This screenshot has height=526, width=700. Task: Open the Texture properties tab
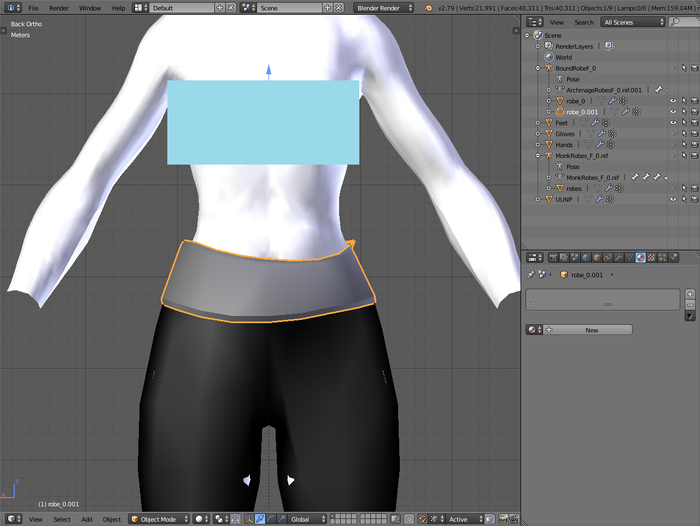651,257
